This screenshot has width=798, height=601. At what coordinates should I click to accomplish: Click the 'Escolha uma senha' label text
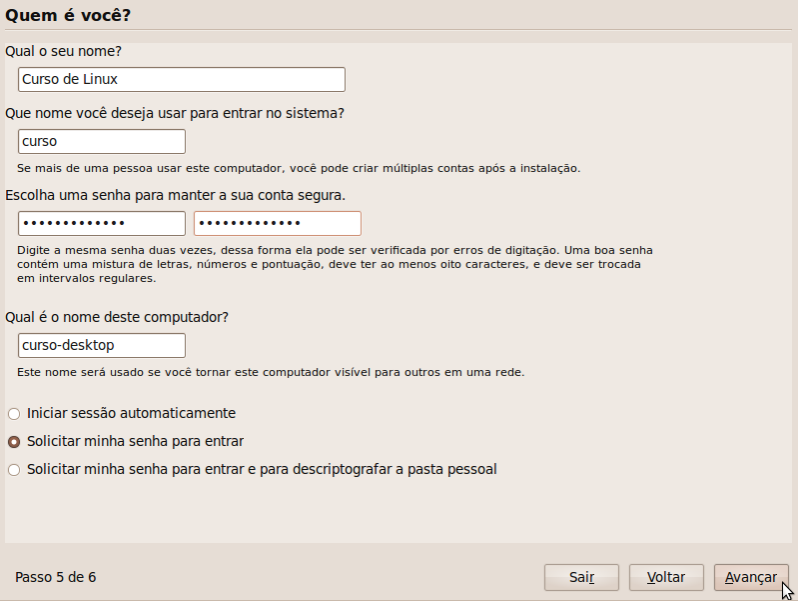click(175, 195)
